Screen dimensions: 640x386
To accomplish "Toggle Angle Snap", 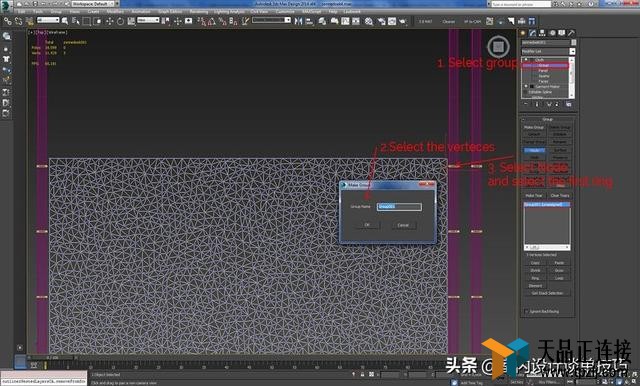I will point(212,21).
